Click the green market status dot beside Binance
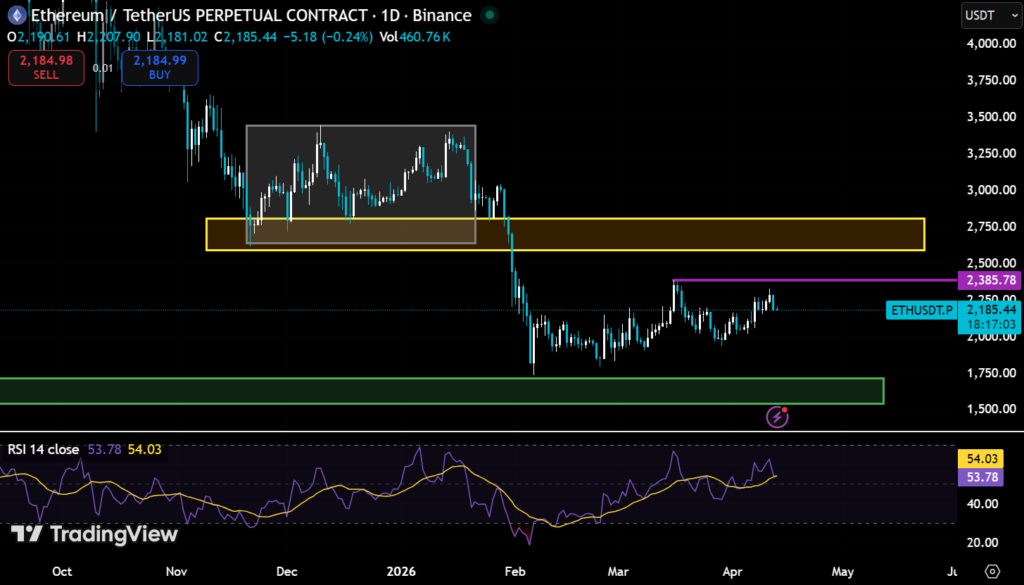This screenshot has width=1024, height=585. (x=488, y=15)
